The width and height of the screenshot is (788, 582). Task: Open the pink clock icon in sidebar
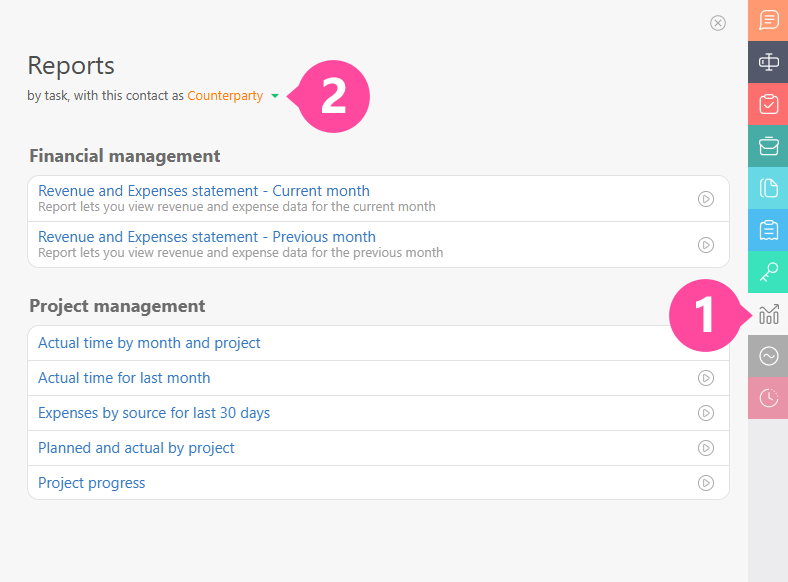tap(768, 398)
